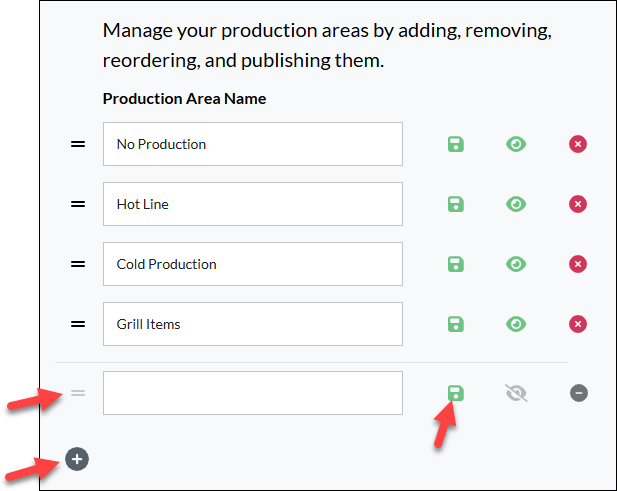Viewport: 617px width, 491px height.
Task: Click the reorder handle for Grill Items
Action: tap(78, 324)
